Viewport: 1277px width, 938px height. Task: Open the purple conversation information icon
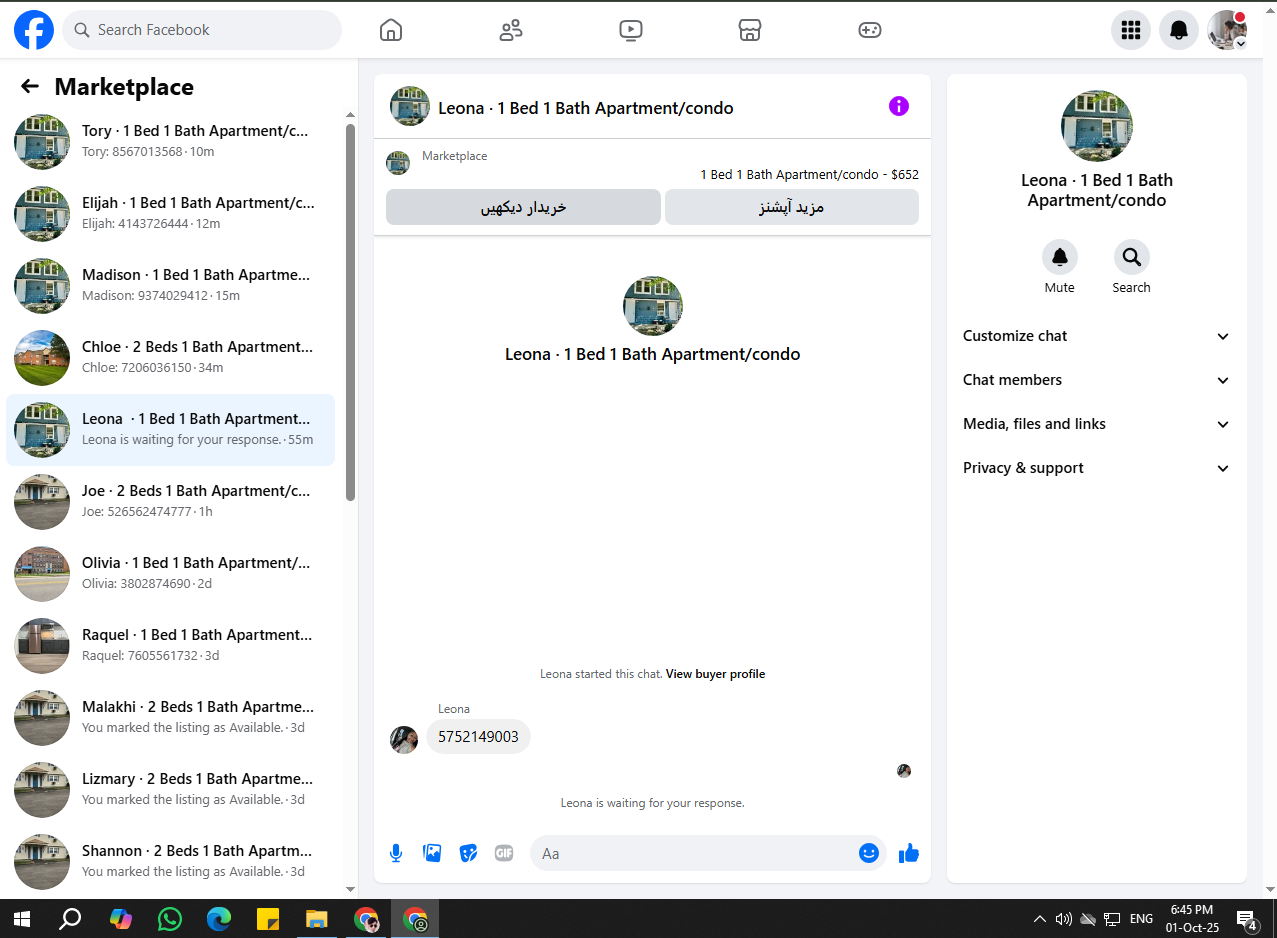tap(899, 106)
